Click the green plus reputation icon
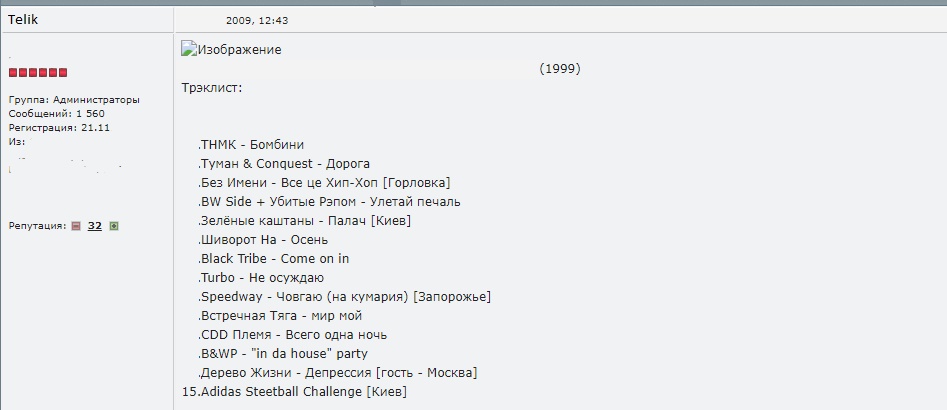 114,226
